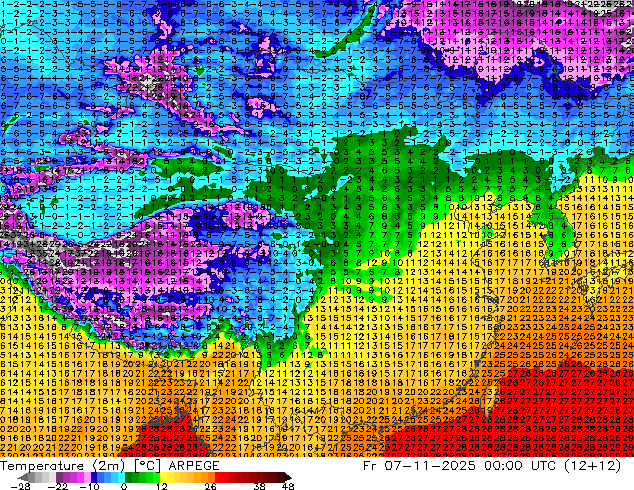The width and height of the screenshot is (634, 490).
Task: Click the yellow swatch right of 12
Action: click(163, 477)
